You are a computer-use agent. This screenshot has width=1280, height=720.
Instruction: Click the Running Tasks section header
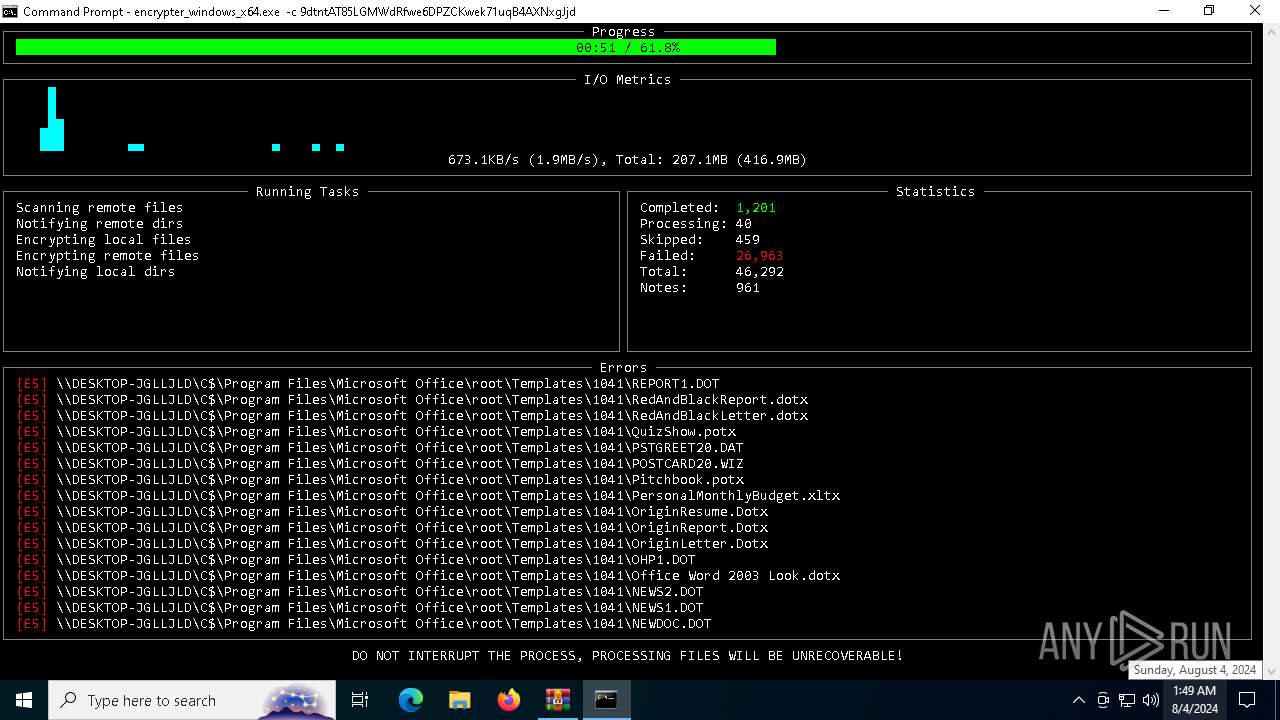point(308,192)
